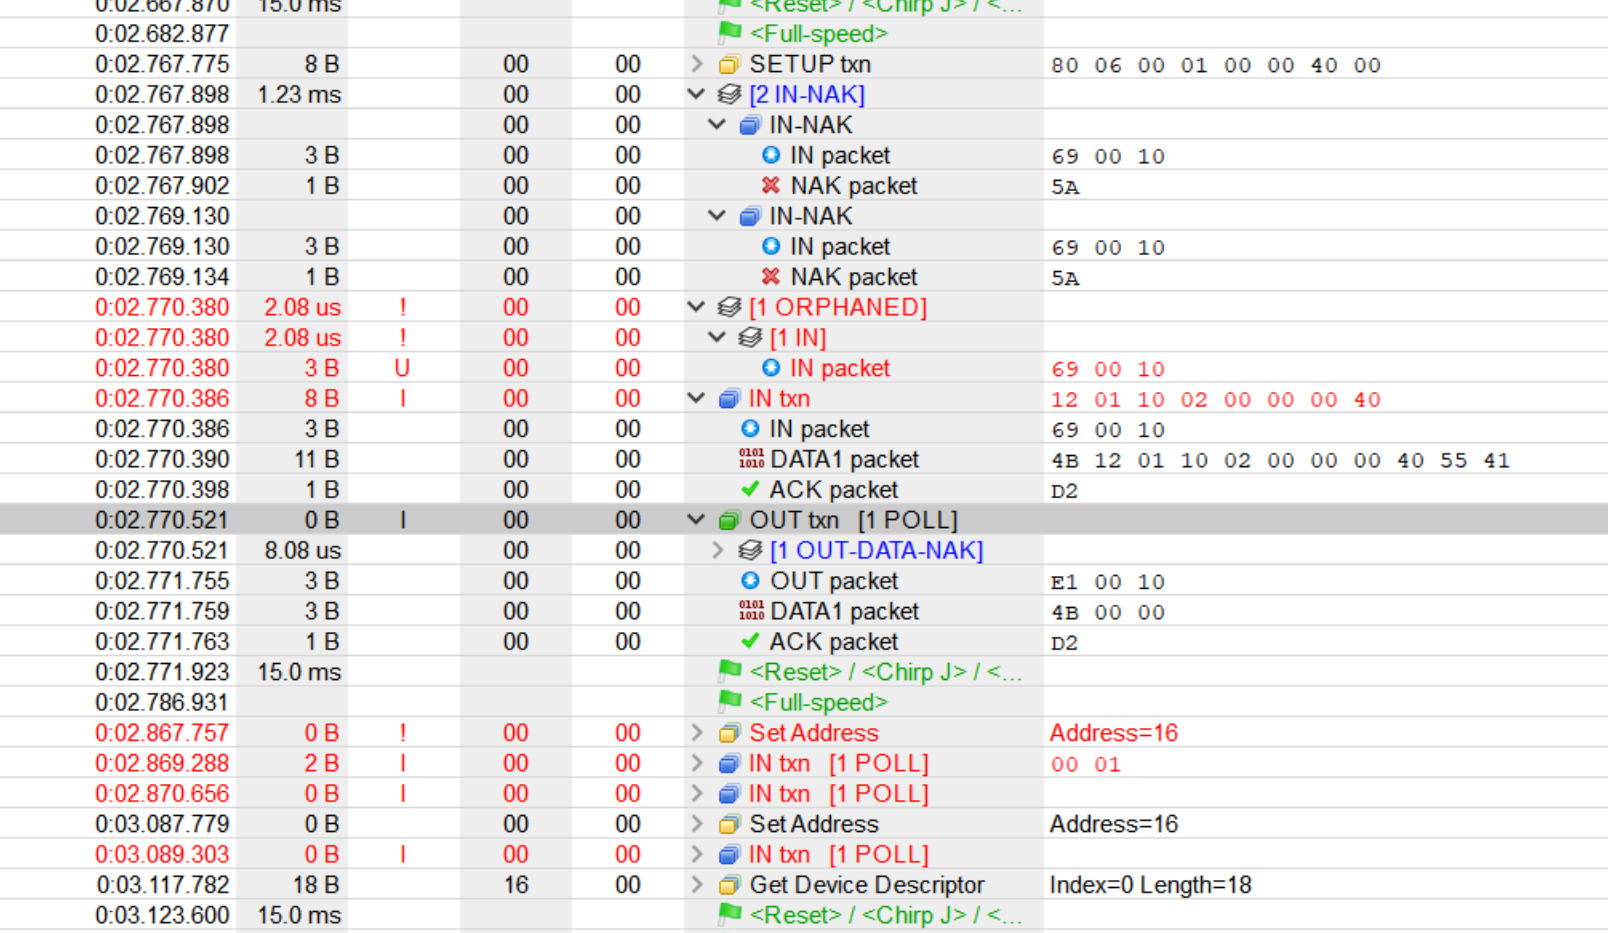Expand the [1 OUT-DATA-NAK] group
The width and height of the screenshot is (1608, 933).
coord(717,550)
